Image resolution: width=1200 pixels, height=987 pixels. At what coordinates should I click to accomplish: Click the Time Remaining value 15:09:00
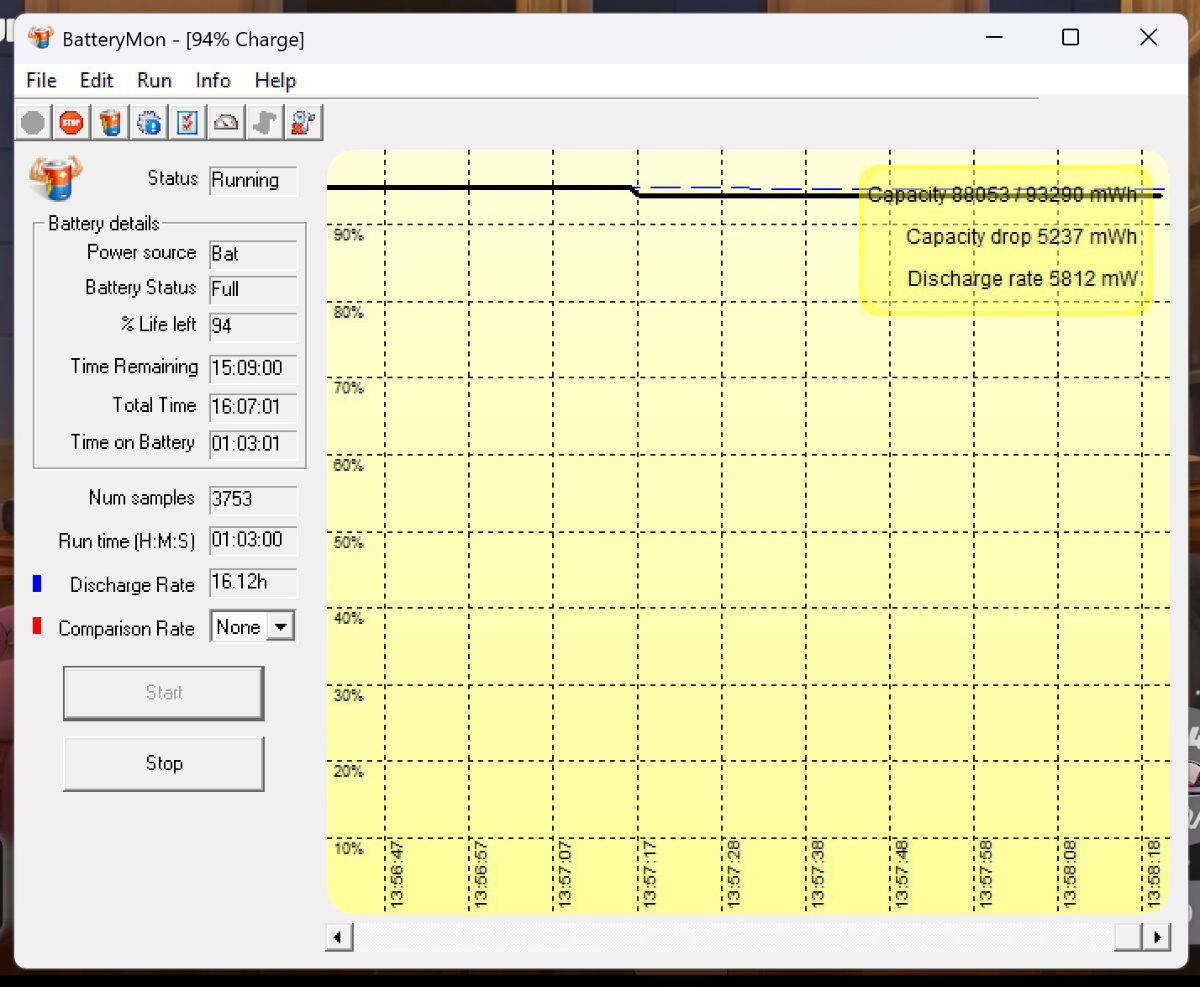point(253,368)
